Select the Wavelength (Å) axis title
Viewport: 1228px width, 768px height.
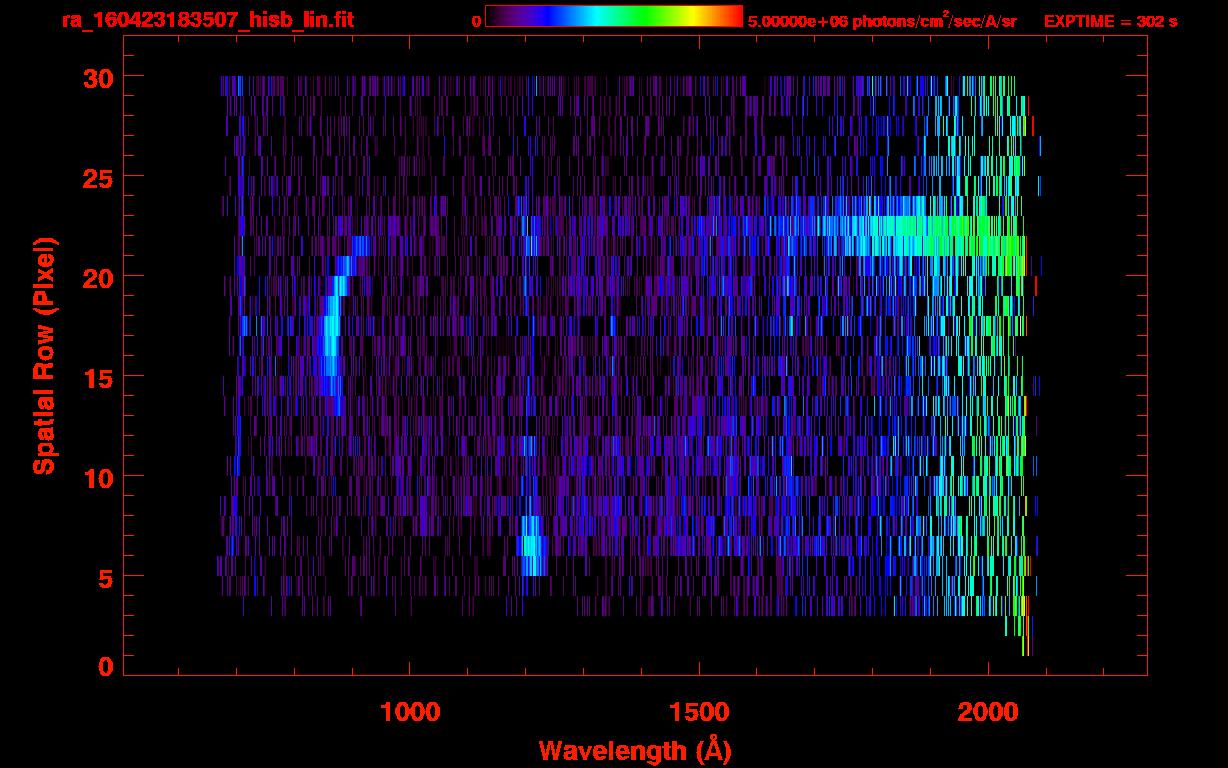pos(635,750)
